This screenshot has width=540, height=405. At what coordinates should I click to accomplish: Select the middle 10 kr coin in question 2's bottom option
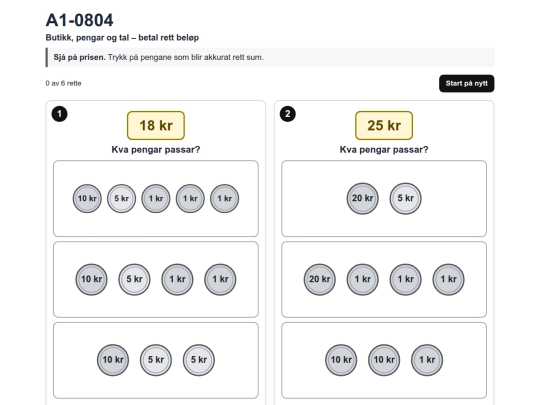[384, 360]
